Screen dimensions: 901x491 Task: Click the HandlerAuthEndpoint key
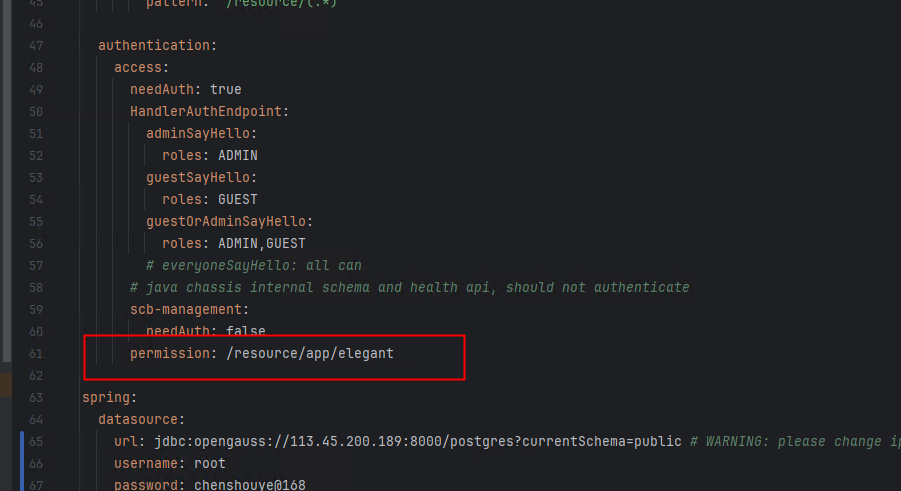coord(207,112)
